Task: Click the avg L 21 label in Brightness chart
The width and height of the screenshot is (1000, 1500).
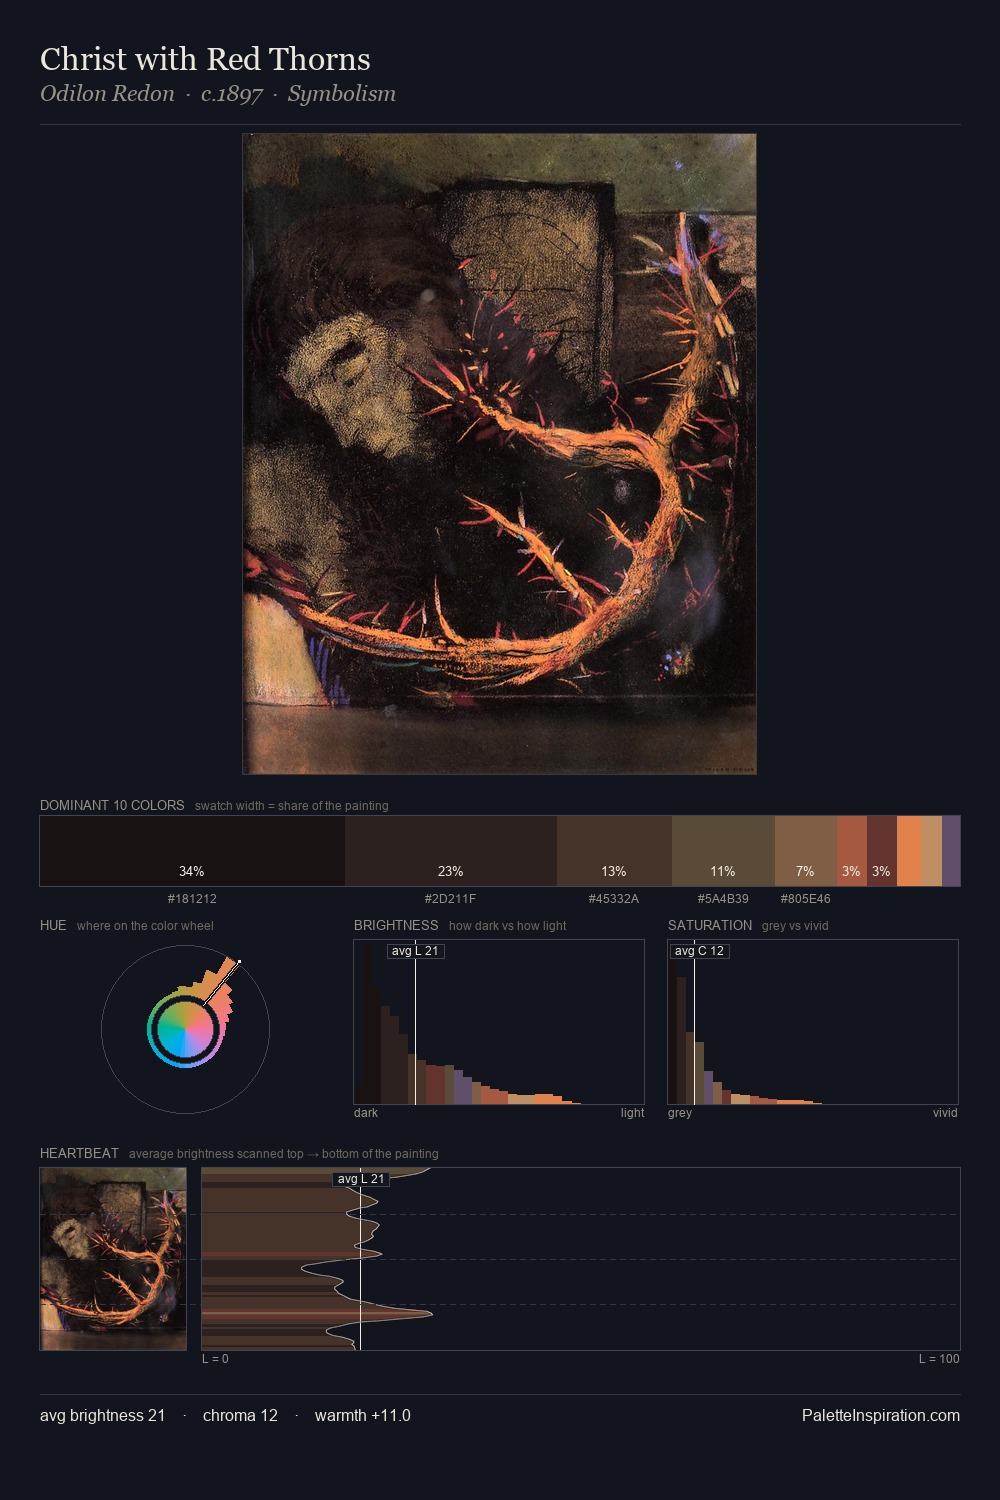Action: point(415,951)
